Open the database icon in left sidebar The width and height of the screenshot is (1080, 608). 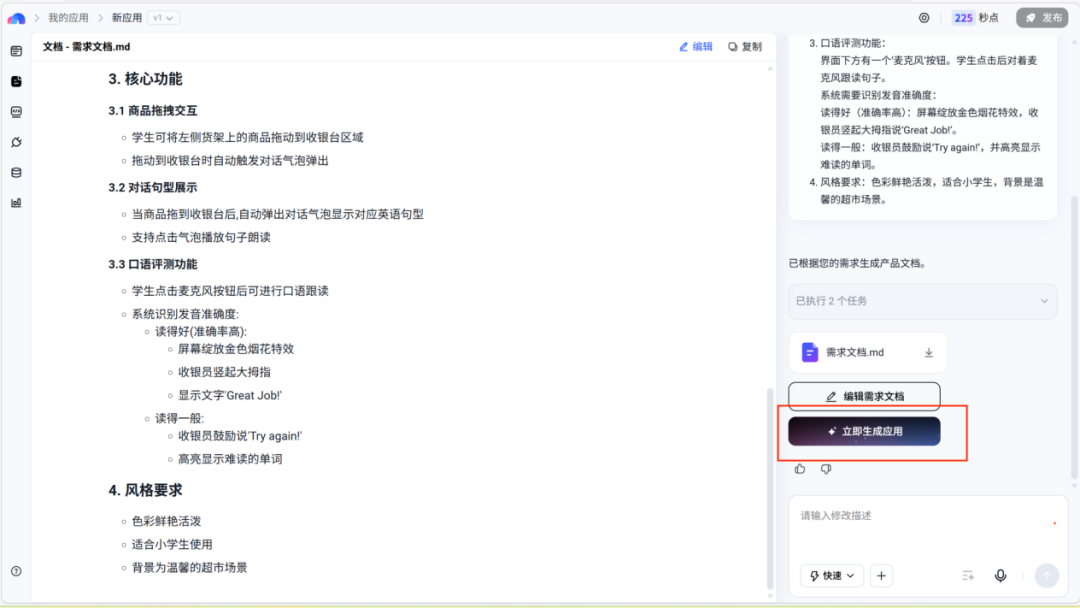[16, 171]
